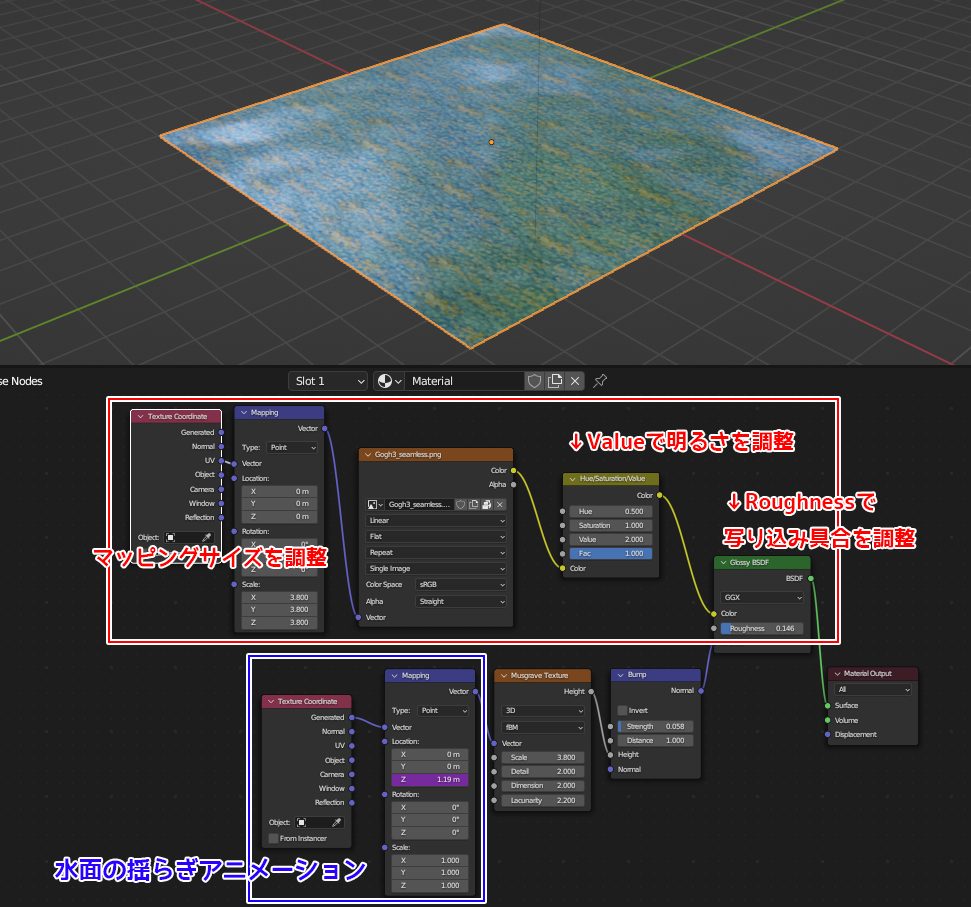
Task: Click the Roughness slider on Glossy BSDF
Action: click(x=761, y=629)
